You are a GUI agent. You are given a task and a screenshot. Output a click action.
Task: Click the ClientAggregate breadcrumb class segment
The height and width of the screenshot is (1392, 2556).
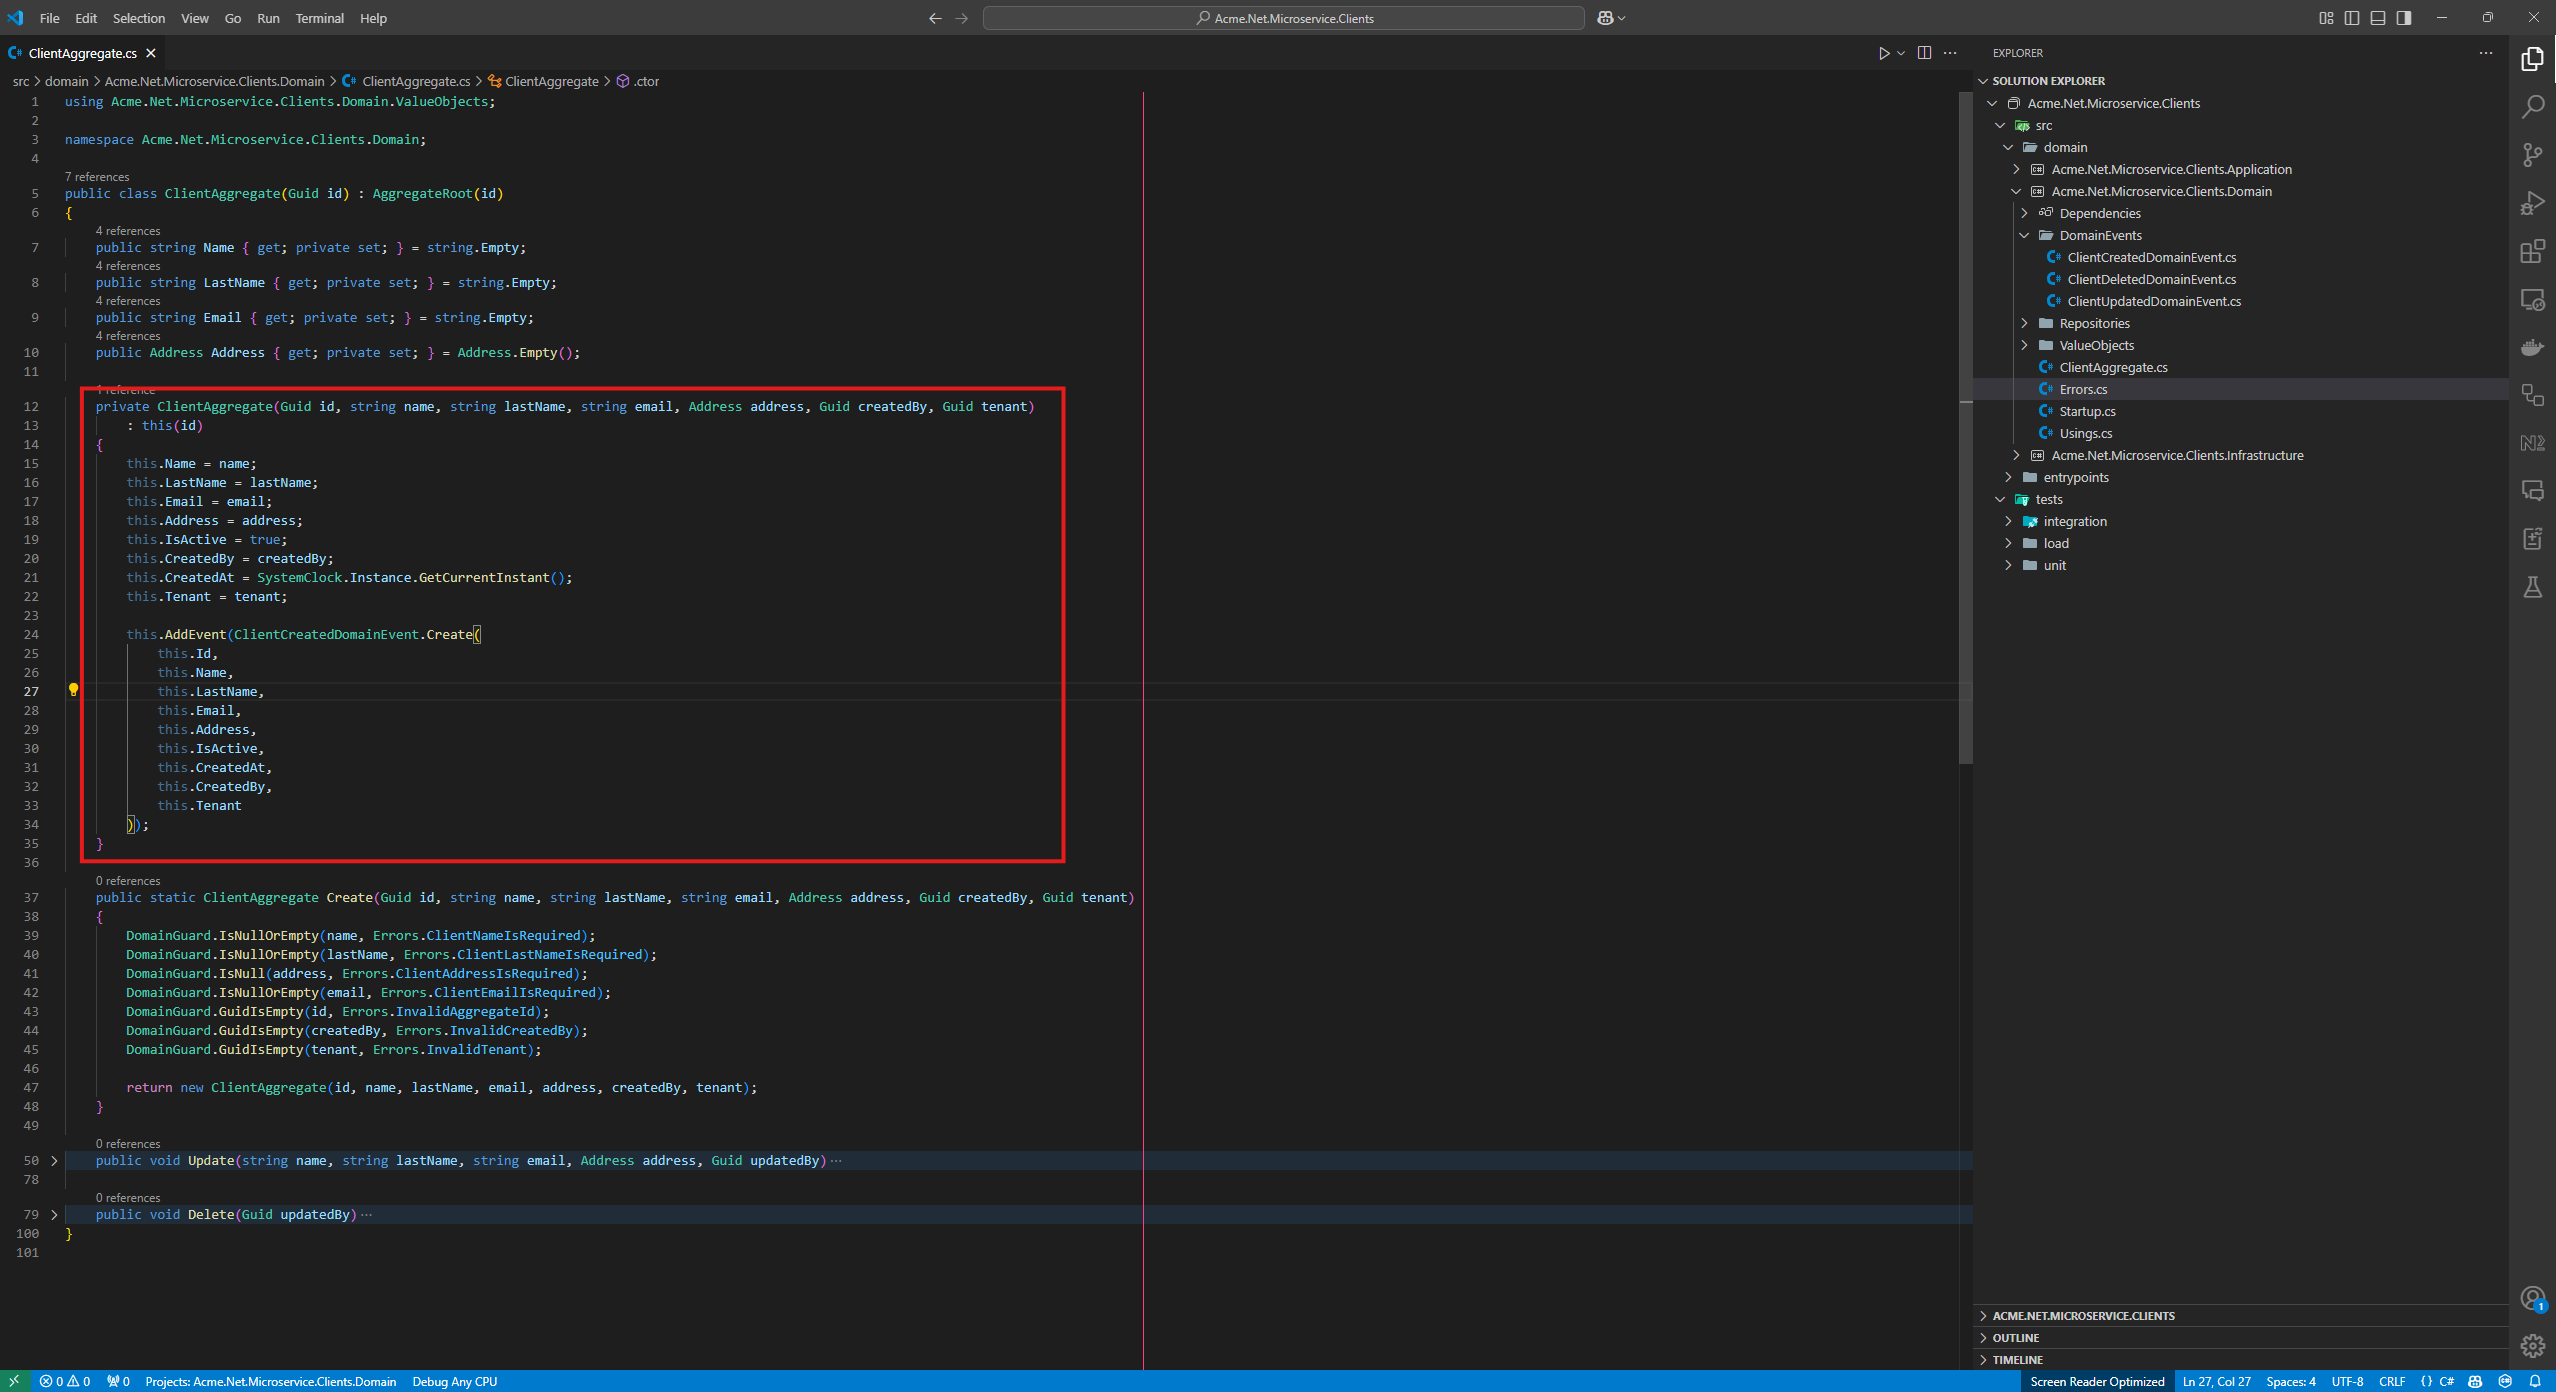point(551,81)
